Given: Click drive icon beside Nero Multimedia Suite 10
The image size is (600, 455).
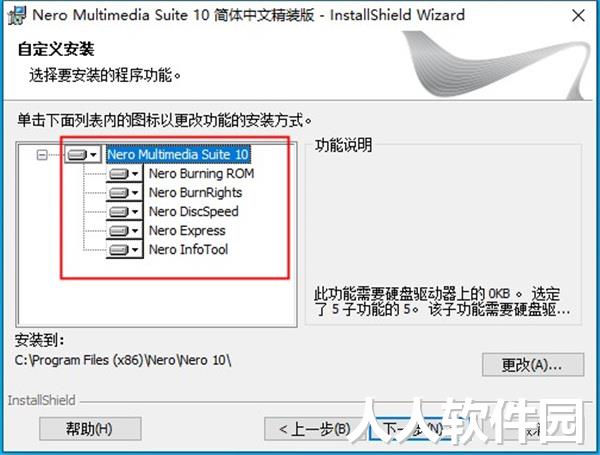Looking at the screenshot, I should [82, 155].
